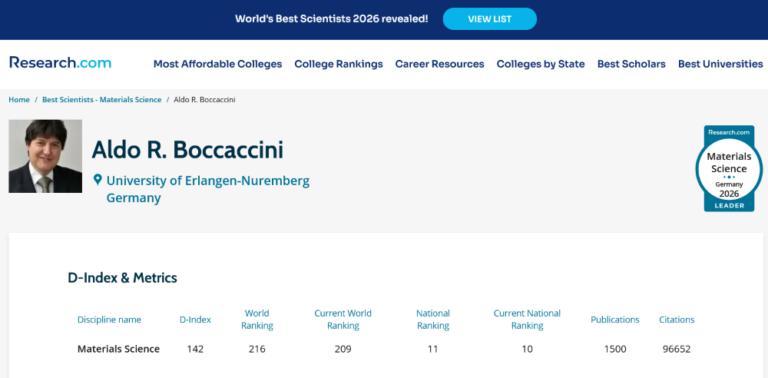Open Colleges by State menu
This screenshot has width=768, height=378.
coord(540,64)
